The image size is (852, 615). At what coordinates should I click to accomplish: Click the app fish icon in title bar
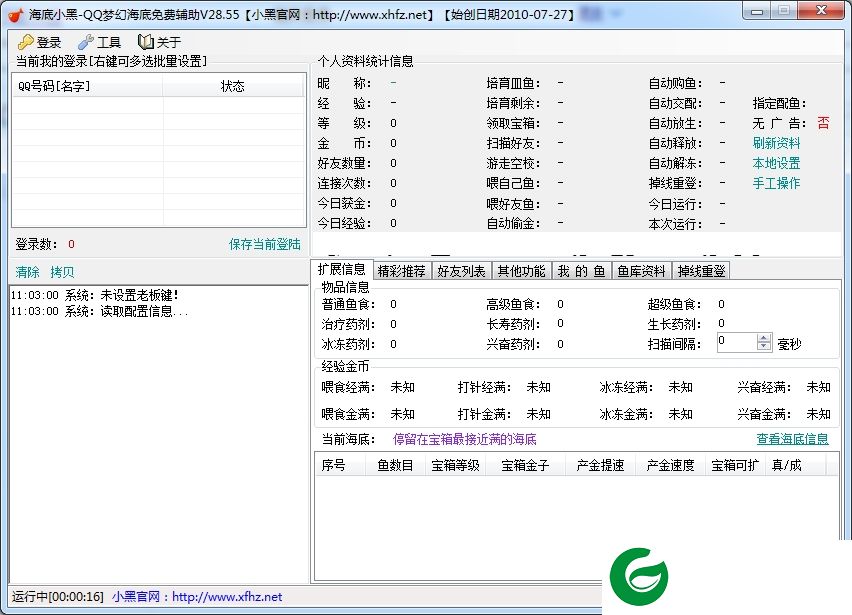[x=16, y=14]
